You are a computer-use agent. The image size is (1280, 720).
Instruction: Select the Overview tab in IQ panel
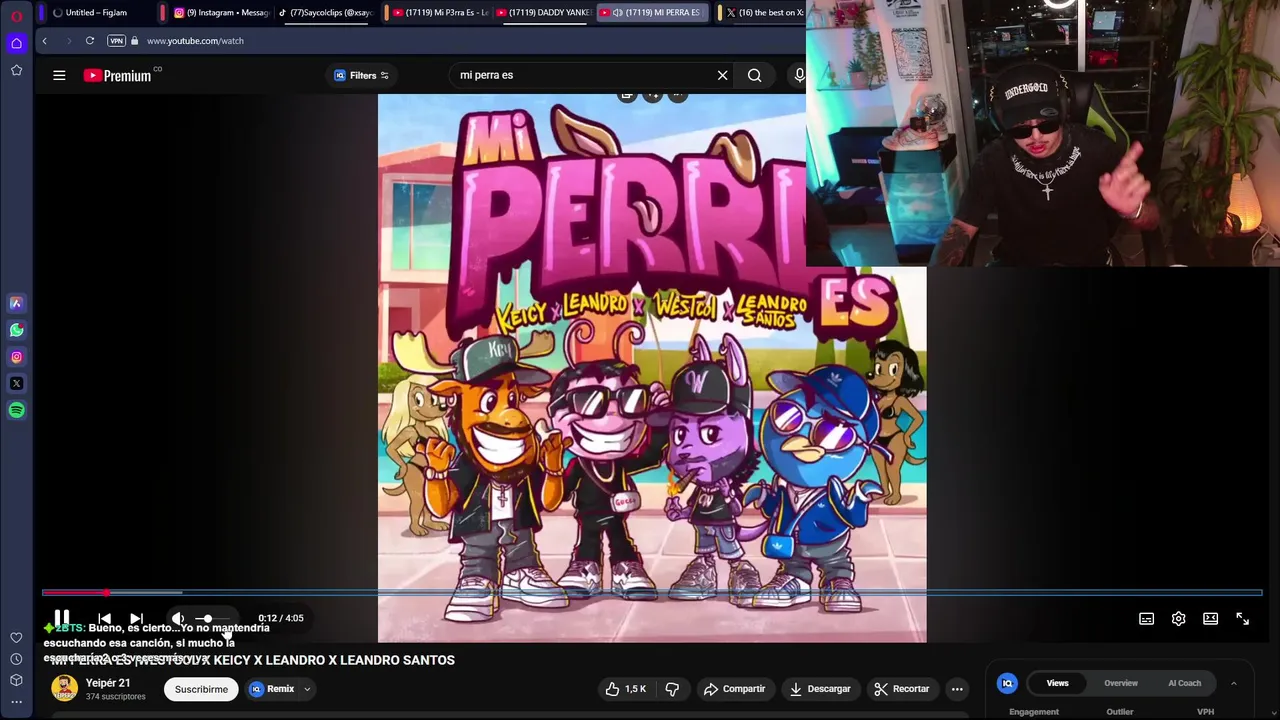point(1121,683)
